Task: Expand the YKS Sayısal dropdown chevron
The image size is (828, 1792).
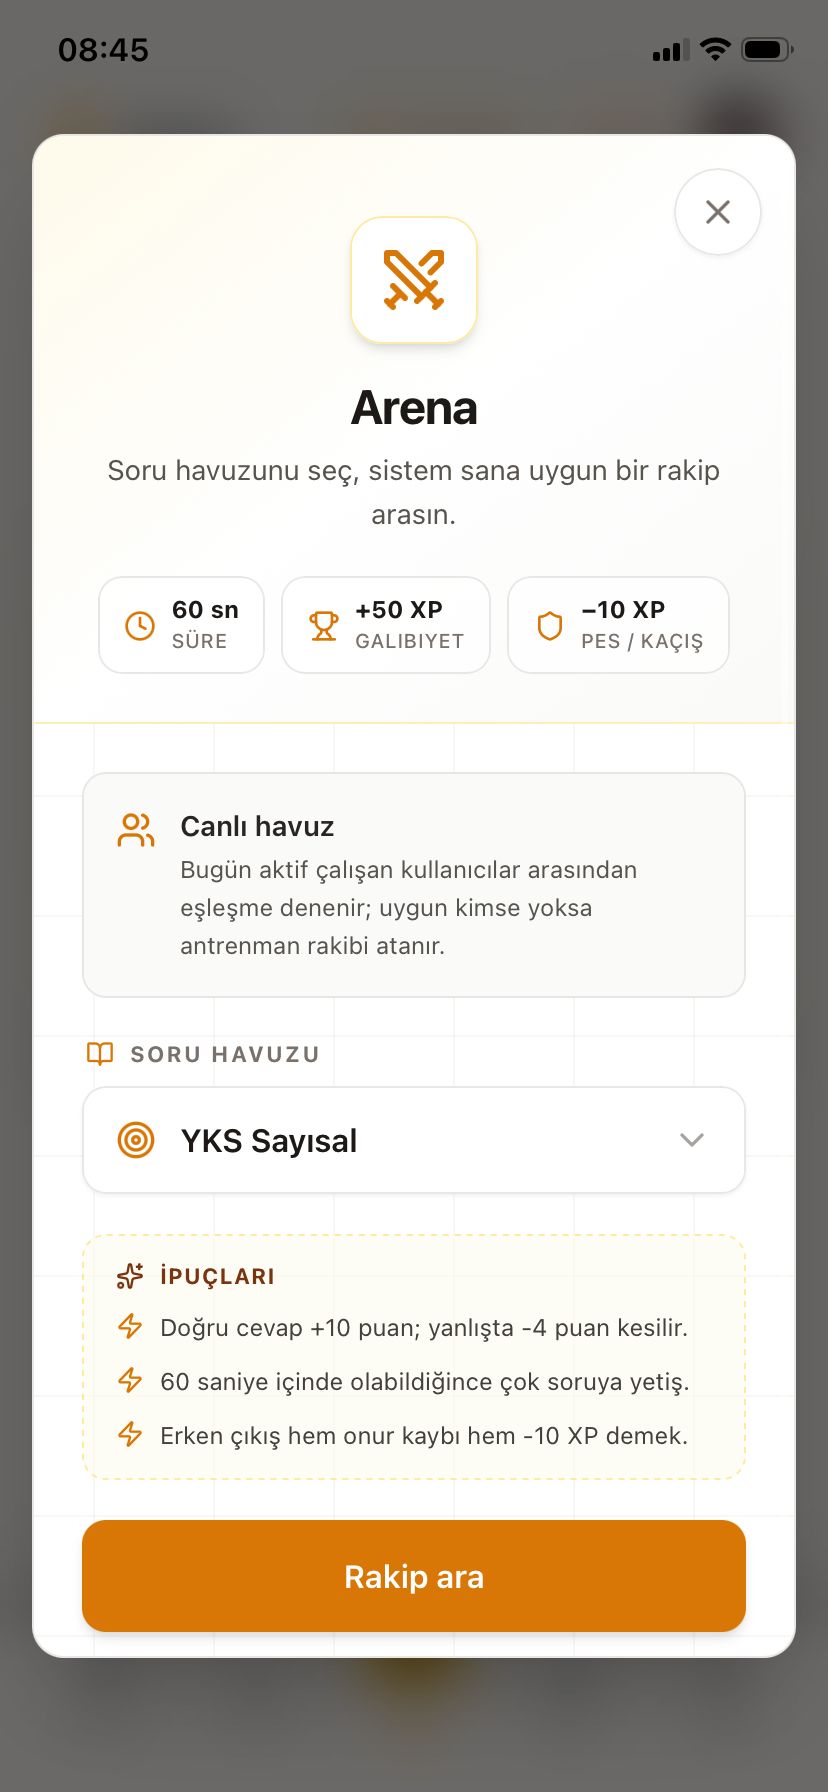Action: click(692, 1140)
